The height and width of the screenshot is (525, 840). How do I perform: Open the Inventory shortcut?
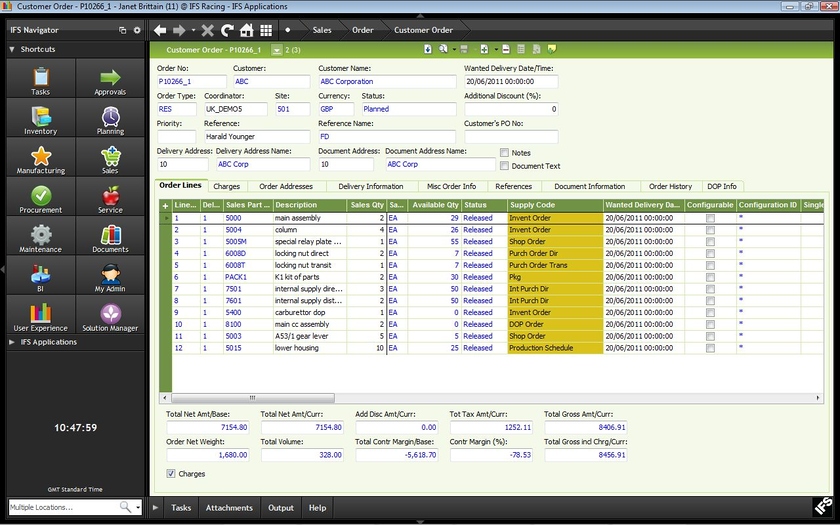click(x=41, y=117)
